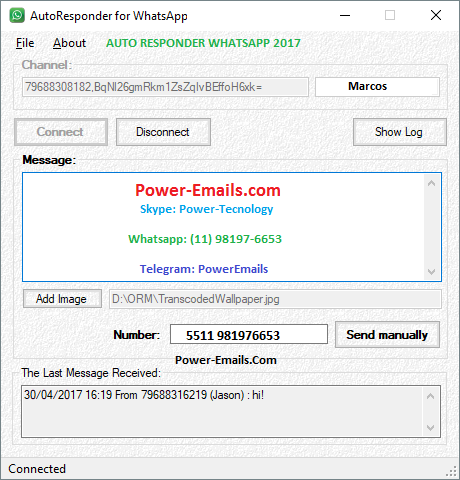This screenshot has height=480, width=460.
Task: Click the Number input field
Action: click(249, 334)
